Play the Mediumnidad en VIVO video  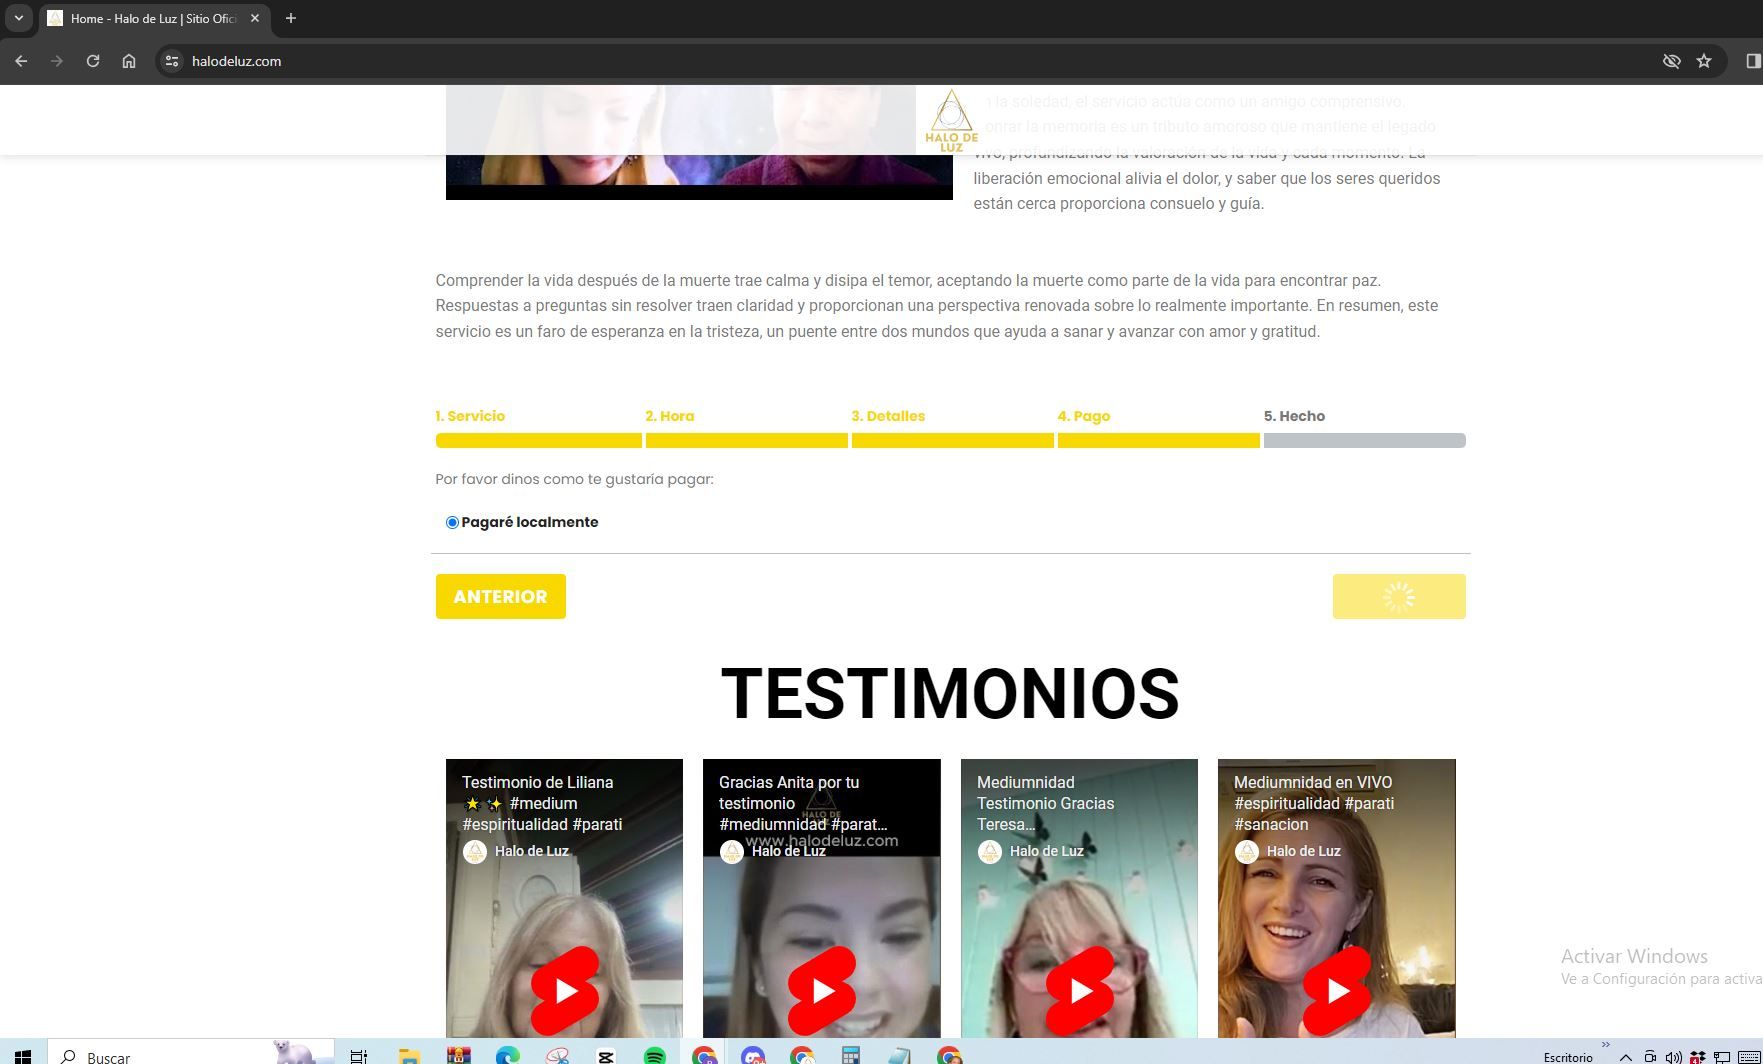1337,990
